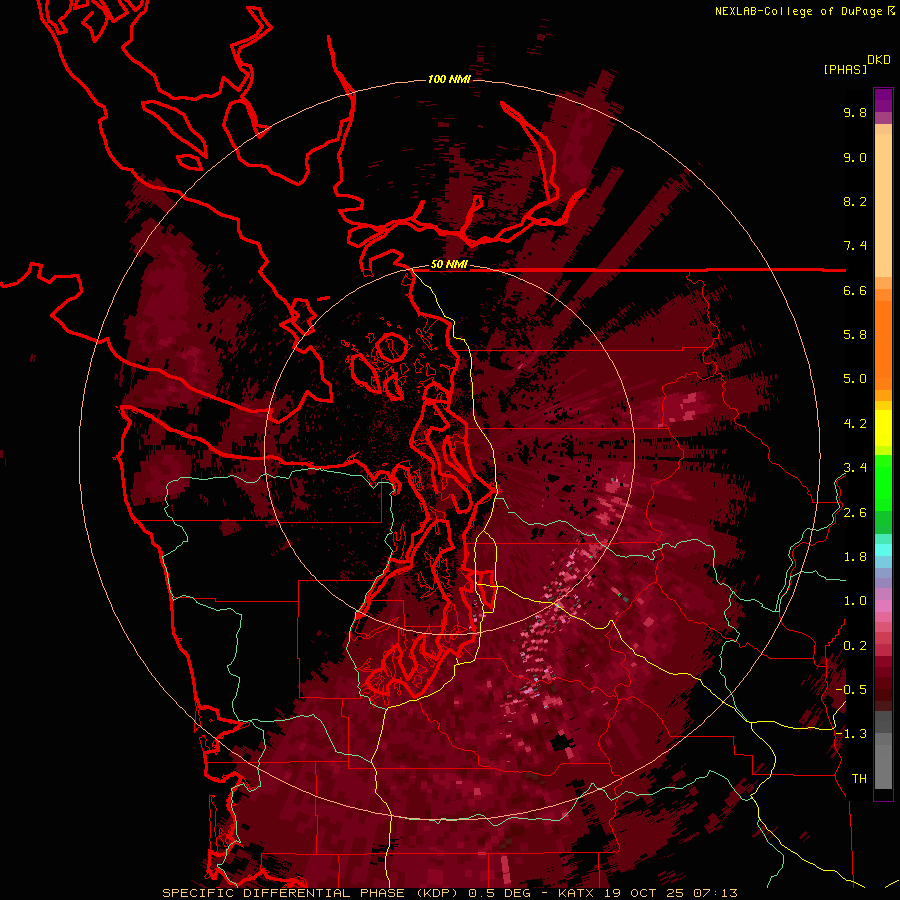Pick the yellow band on the color scale
Screen dimensions: 900x900
pyautogui.click(x=883, y=428)
